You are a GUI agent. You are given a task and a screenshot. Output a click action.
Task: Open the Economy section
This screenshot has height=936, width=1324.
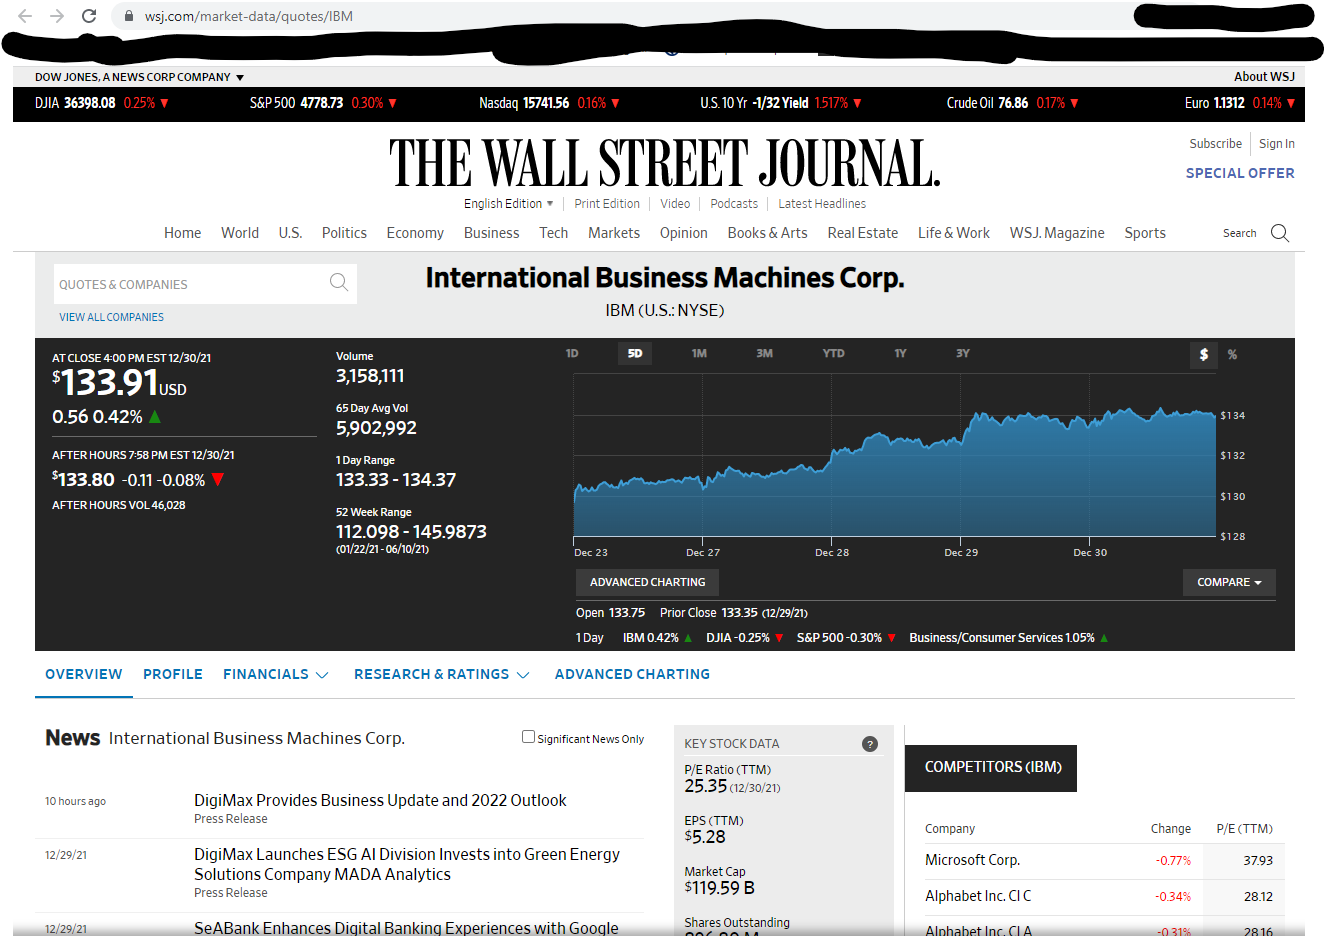coord(415,233)
